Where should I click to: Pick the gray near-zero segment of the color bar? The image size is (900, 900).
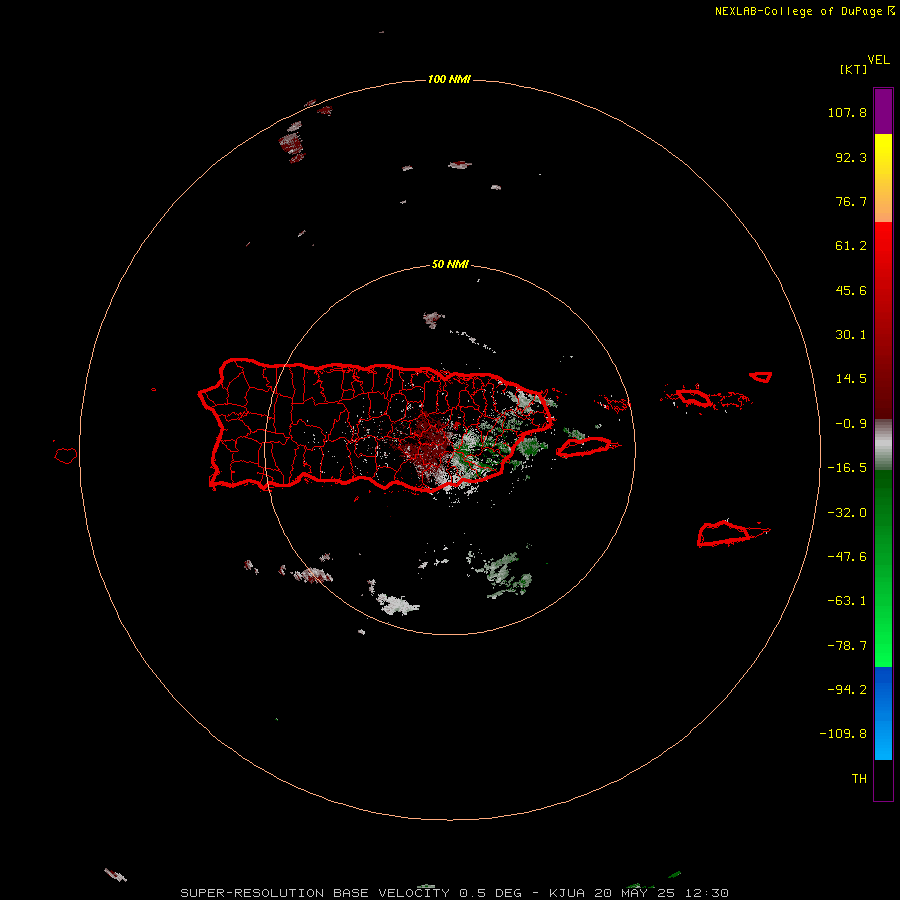[883, 445]
